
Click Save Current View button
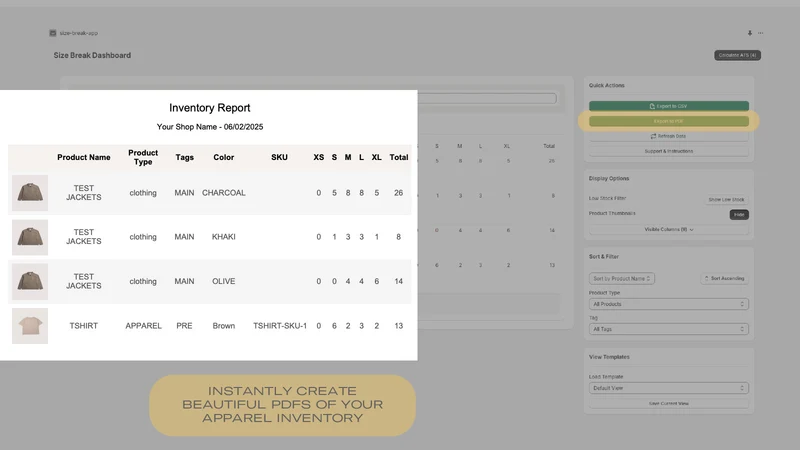pyautogui.click(x=669, y=404)
